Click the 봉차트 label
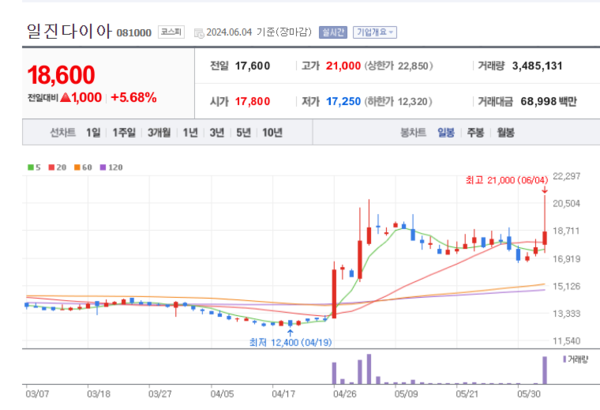600x410 pixels. pos(413,132)
